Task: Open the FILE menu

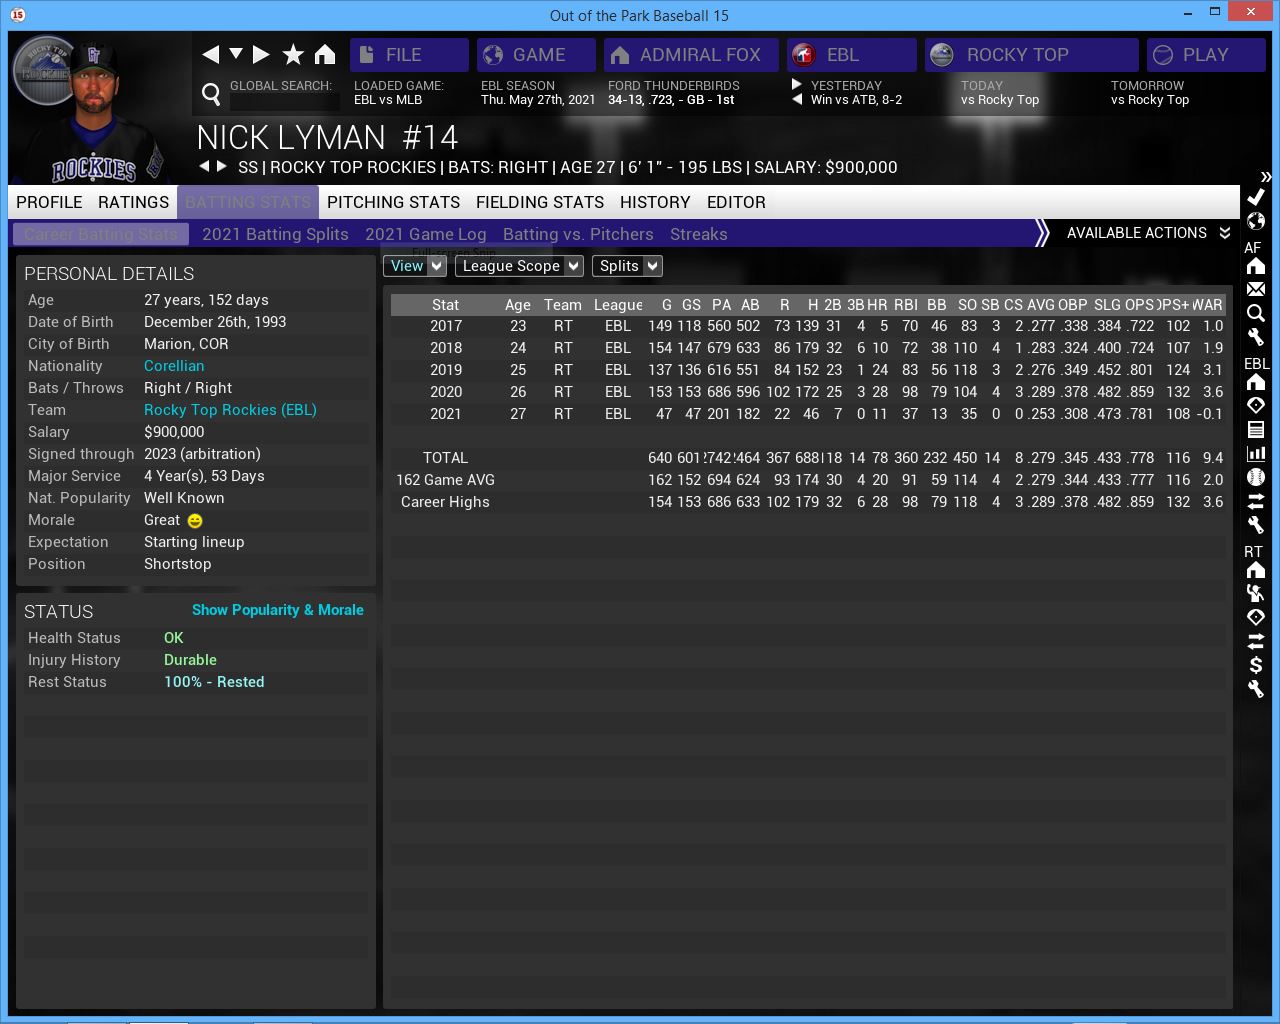Action: click(x=409, y=55)
